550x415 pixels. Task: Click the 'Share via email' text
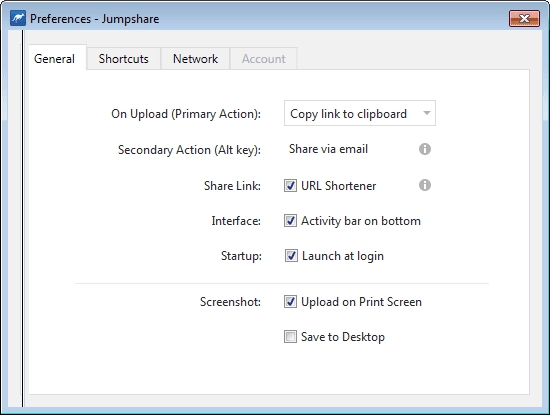click(x=328, y=149)
